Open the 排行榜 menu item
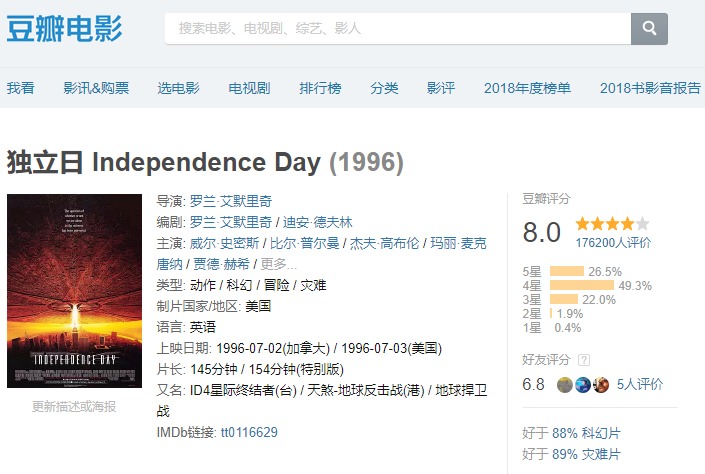Viewport: 705px width, 474px height. 320,88
